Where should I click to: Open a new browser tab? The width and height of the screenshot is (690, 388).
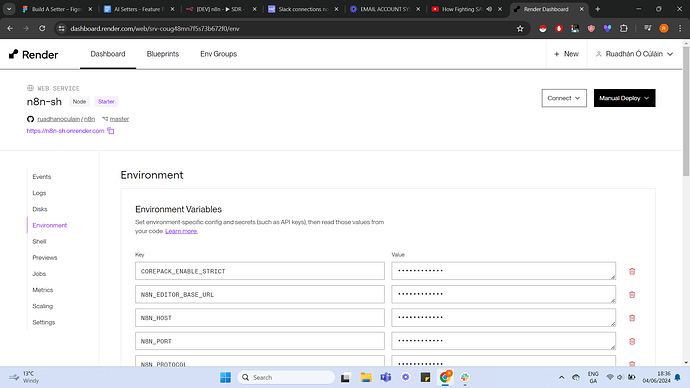coord(598,9)
